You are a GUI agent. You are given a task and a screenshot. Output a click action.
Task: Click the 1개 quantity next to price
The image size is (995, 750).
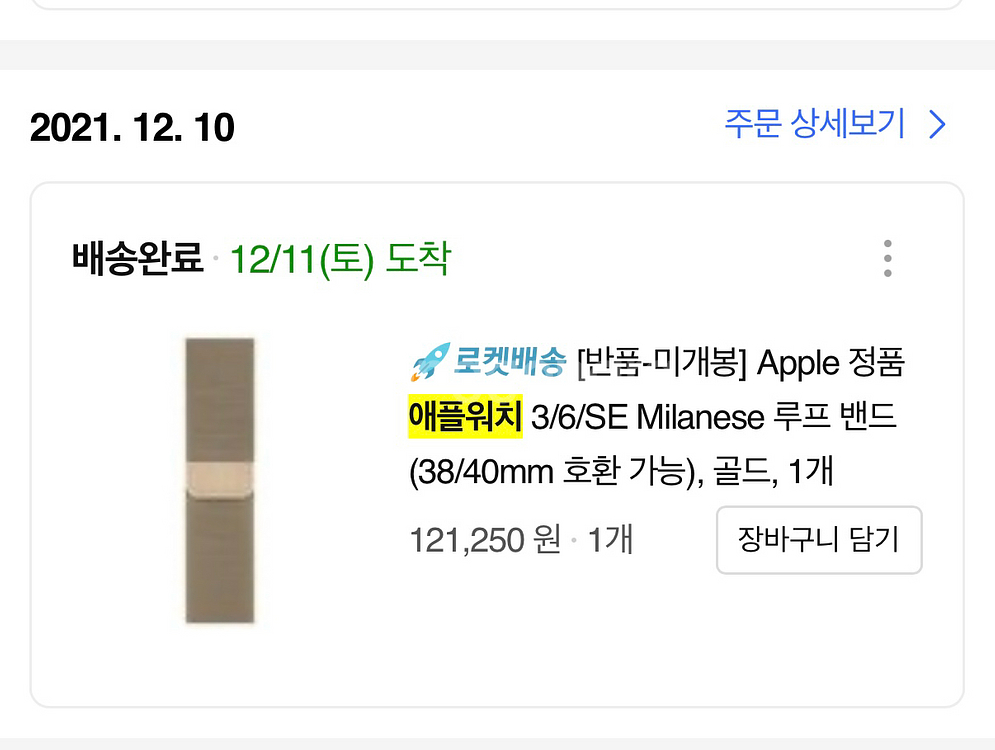pyautogui.click(x=610, y=541)
